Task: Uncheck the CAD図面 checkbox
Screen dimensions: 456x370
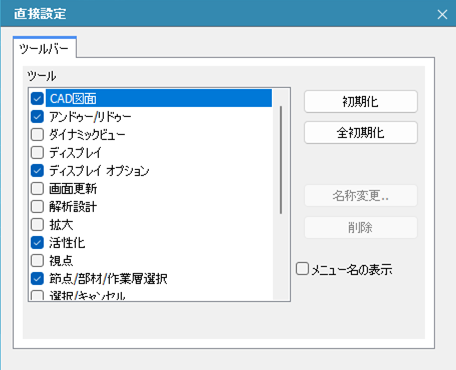Action: 37,99
